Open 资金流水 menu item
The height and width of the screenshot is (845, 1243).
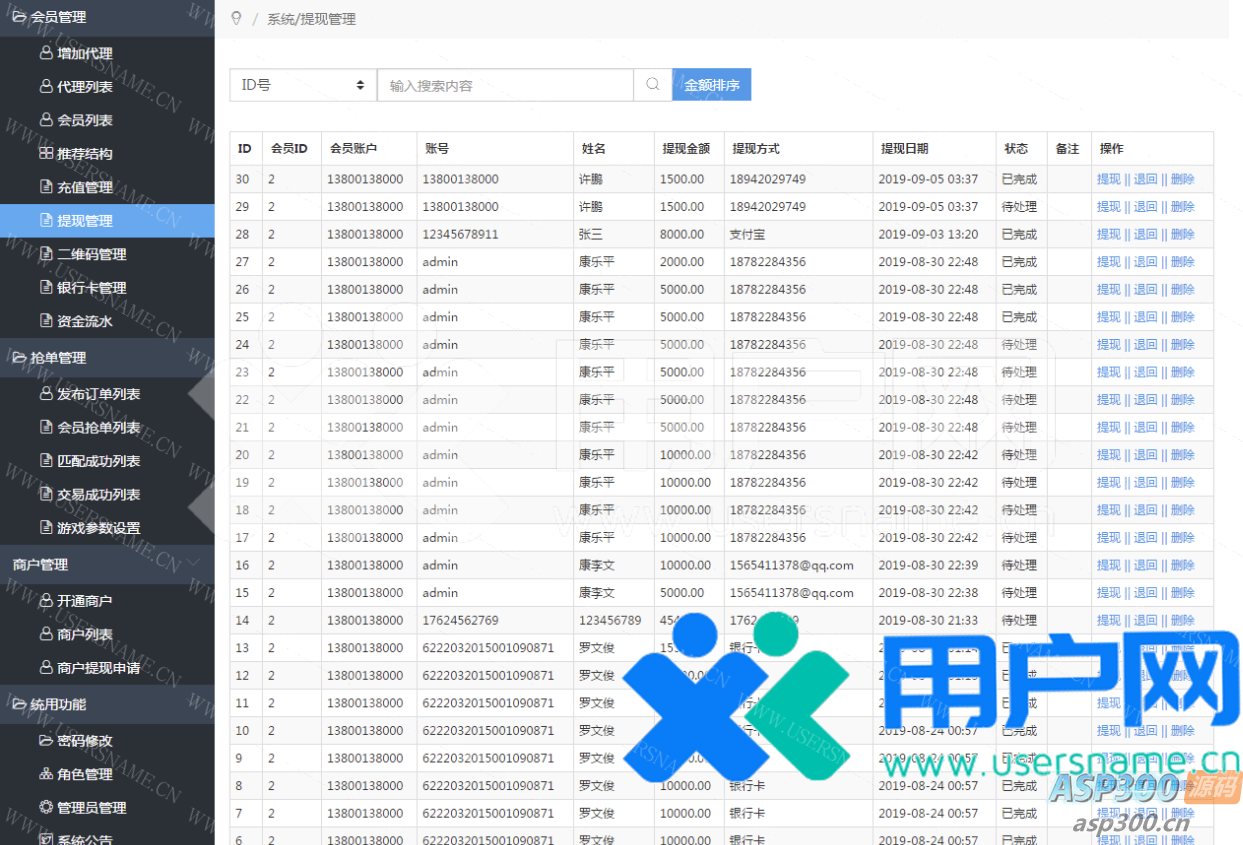107,321
